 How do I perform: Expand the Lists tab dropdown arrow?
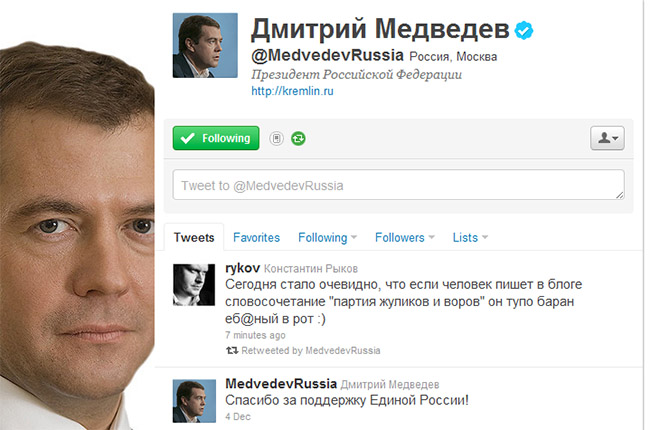pyautogui.click(x=485, y=238)
